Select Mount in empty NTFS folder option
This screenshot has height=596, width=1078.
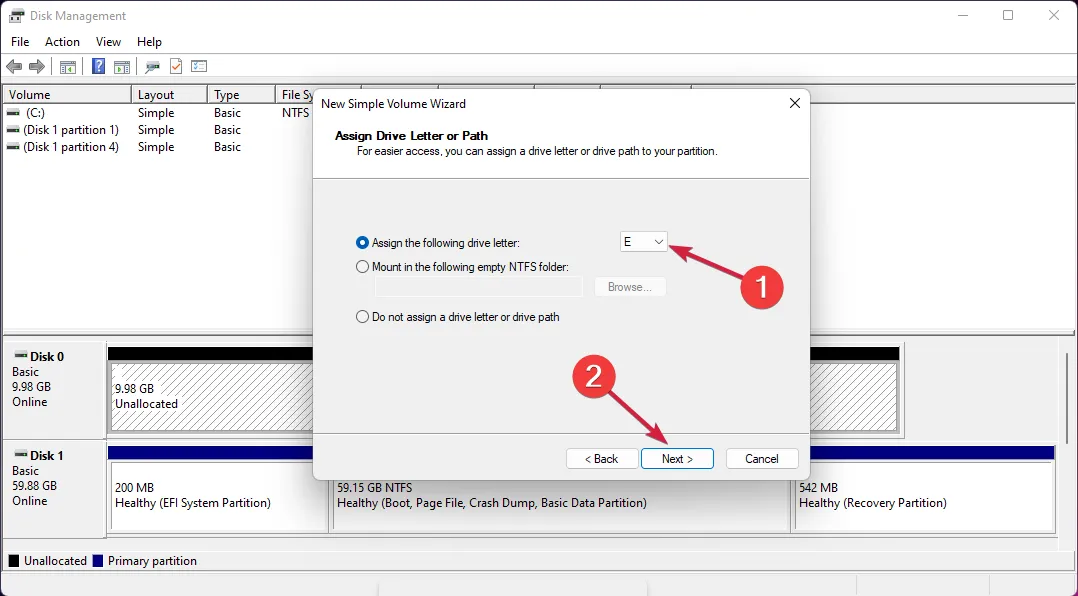pyautogui.click(x=362, y=267)
